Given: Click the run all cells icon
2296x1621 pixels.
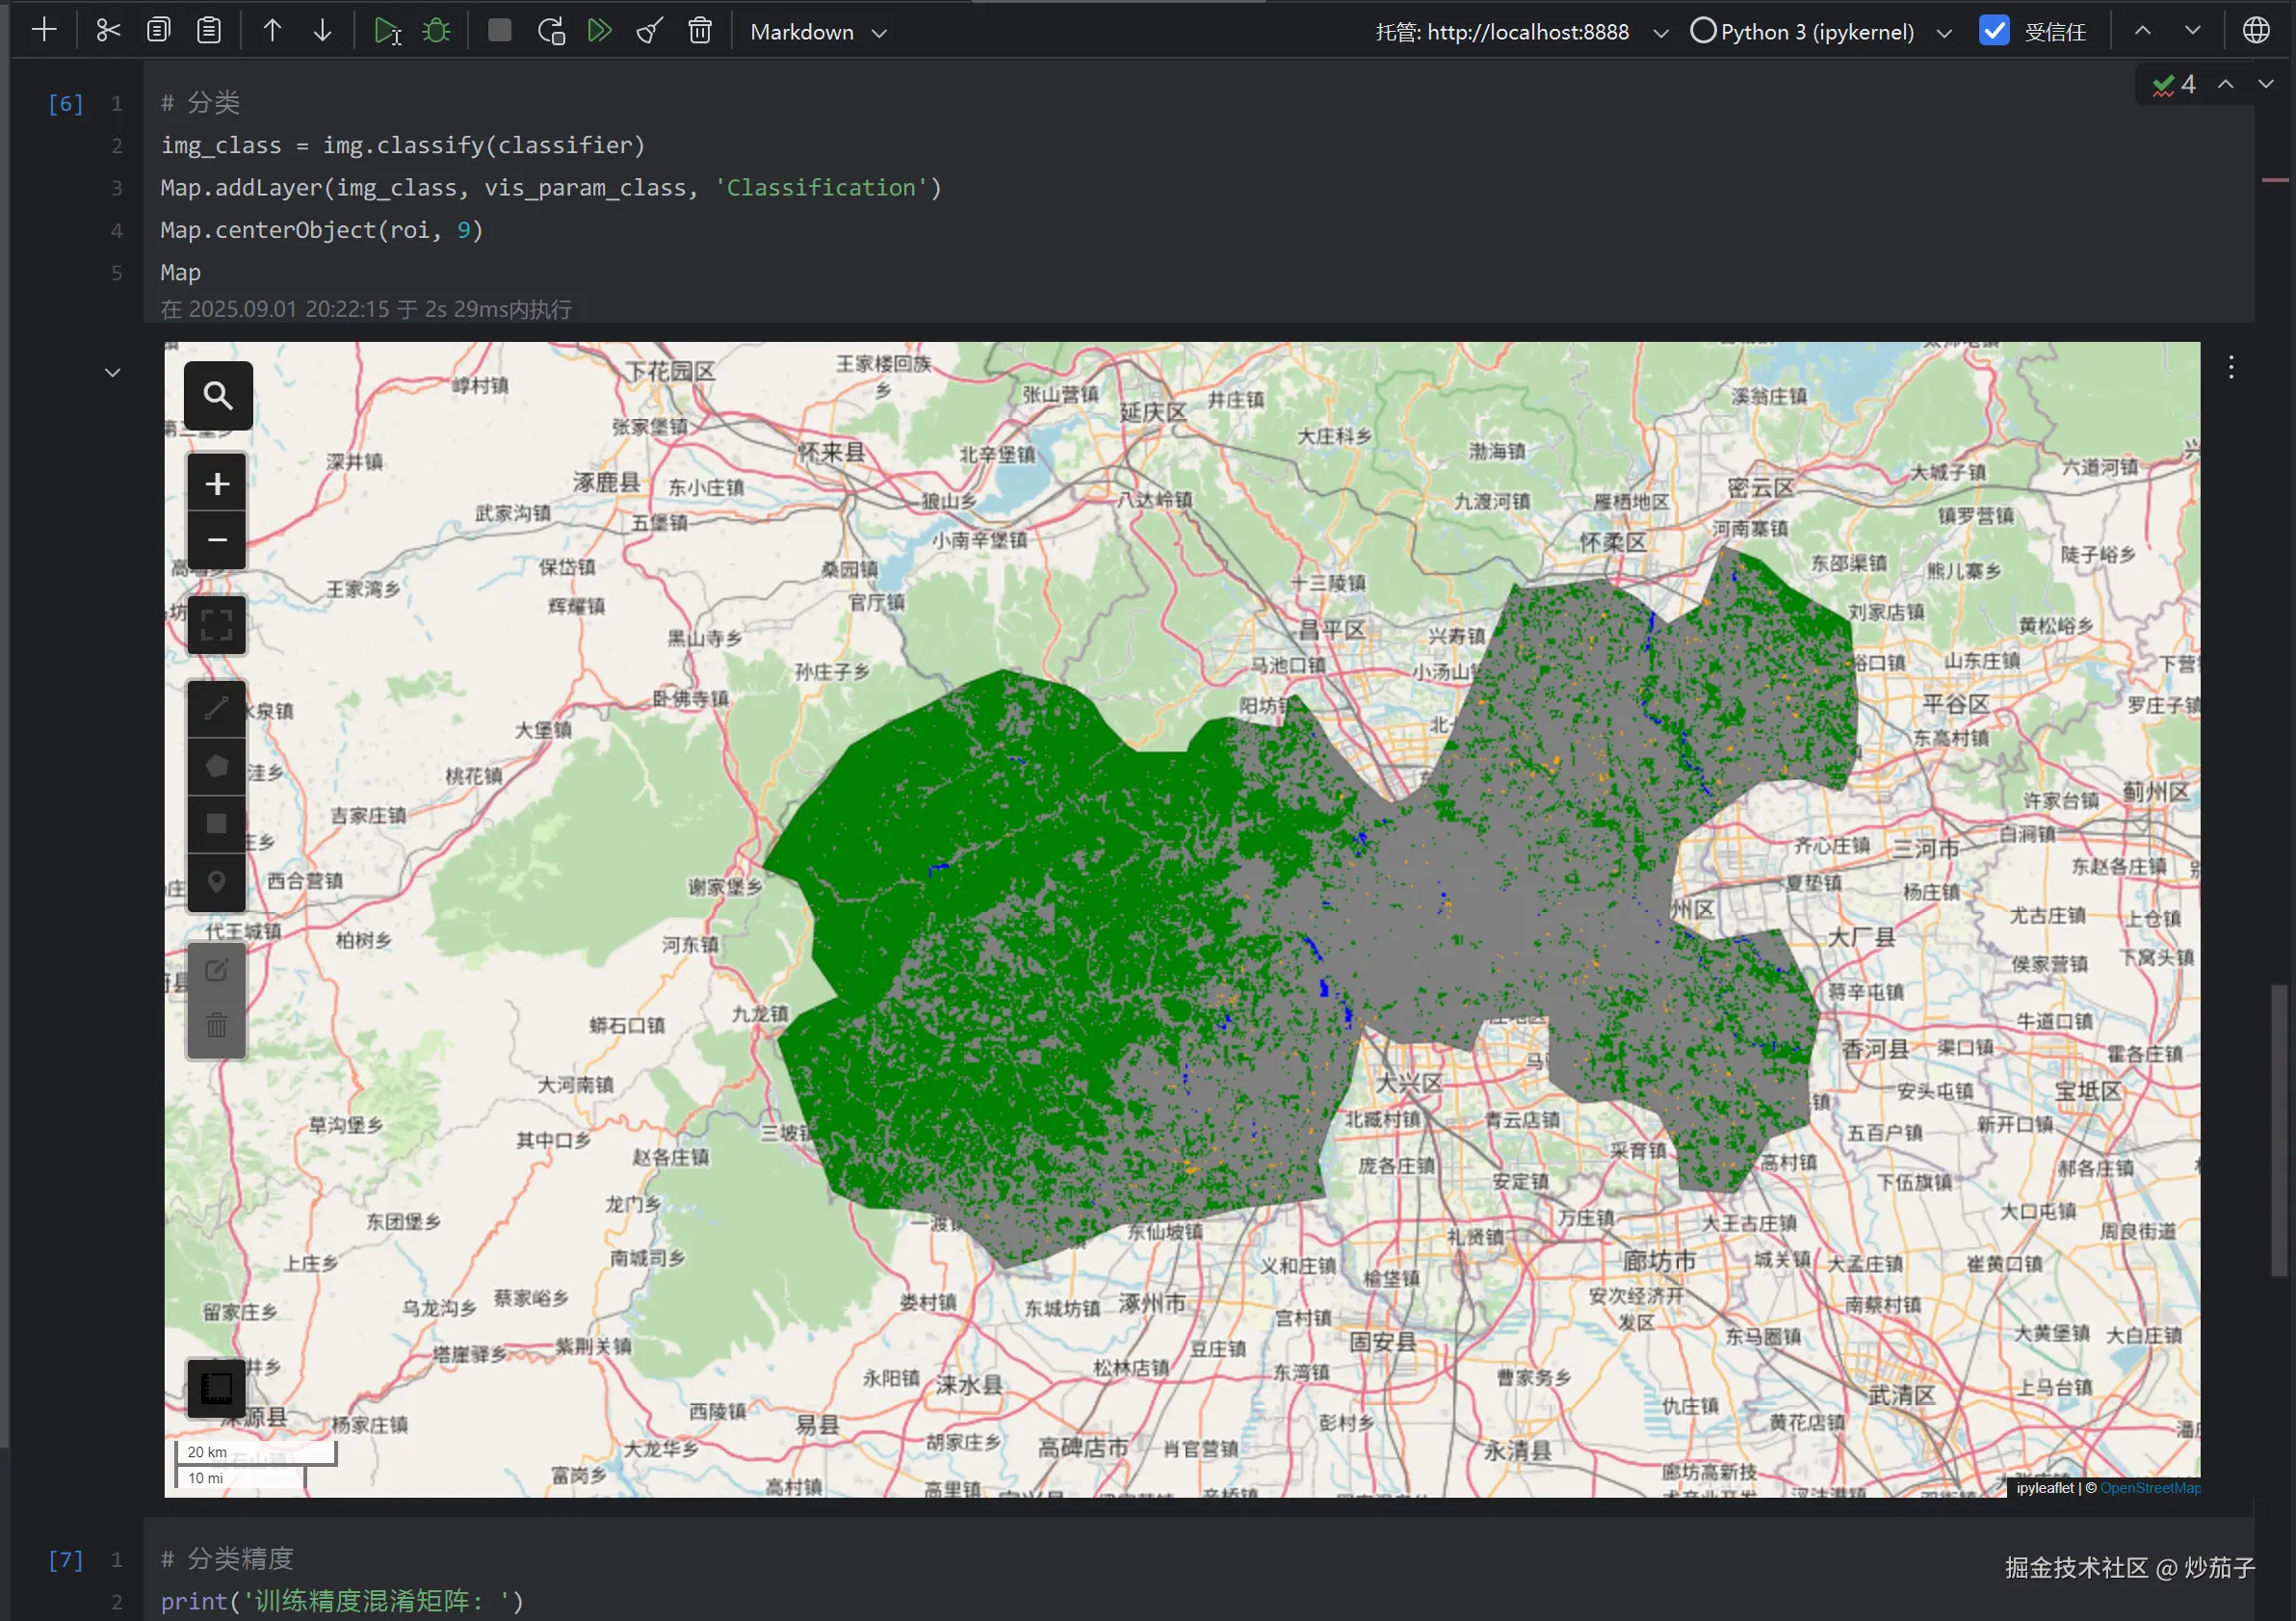Looking at the screenshot, I should click(600, 31).
